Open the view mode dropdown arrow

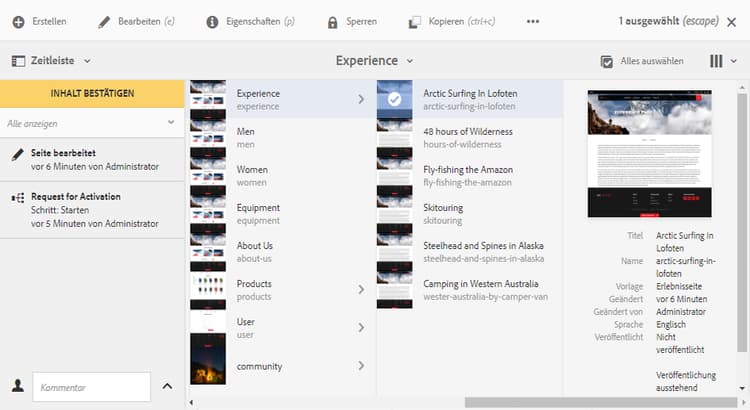coord(734,61)
